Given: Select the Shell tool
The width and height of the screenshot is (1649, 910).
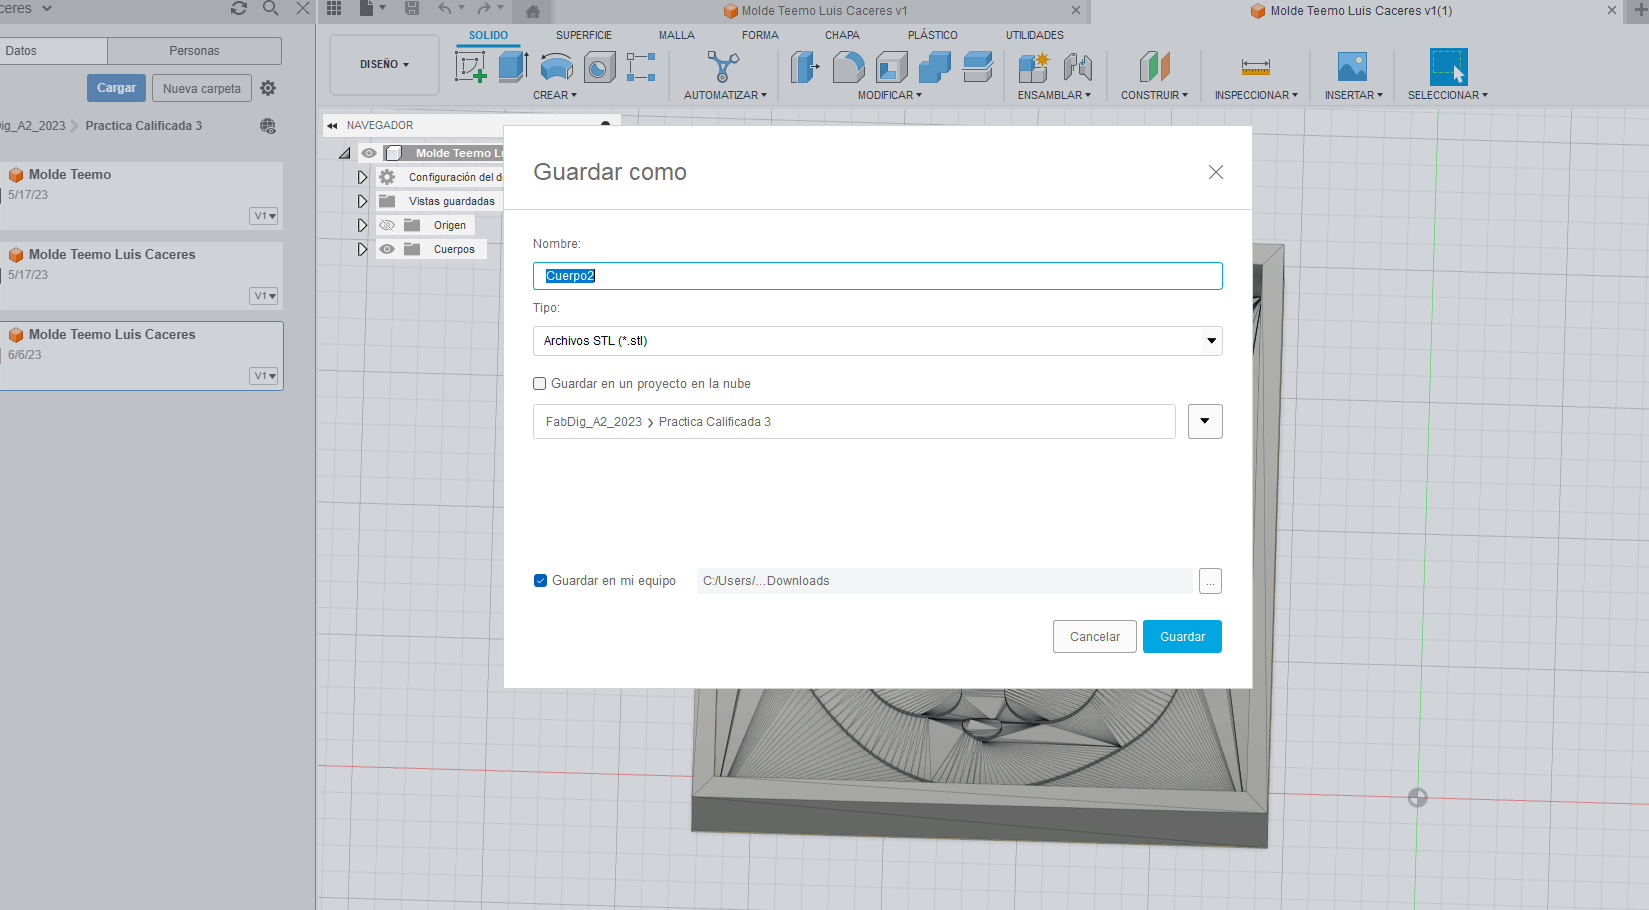Looking at the screenshot, I should pyautogui.click(x=891, y=67).
